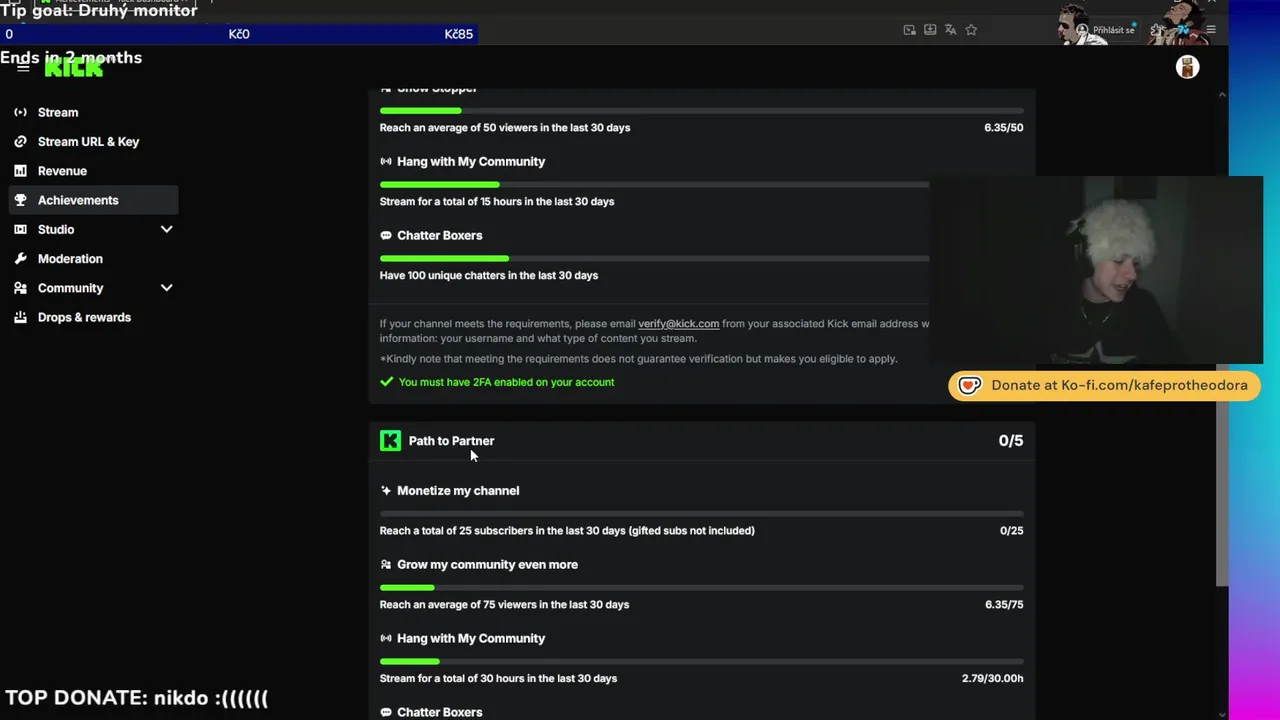This screenshot has width=1280, height=720.
Task: Click the Community people icon
Action: pyautogui.click(x=20, y=288)
